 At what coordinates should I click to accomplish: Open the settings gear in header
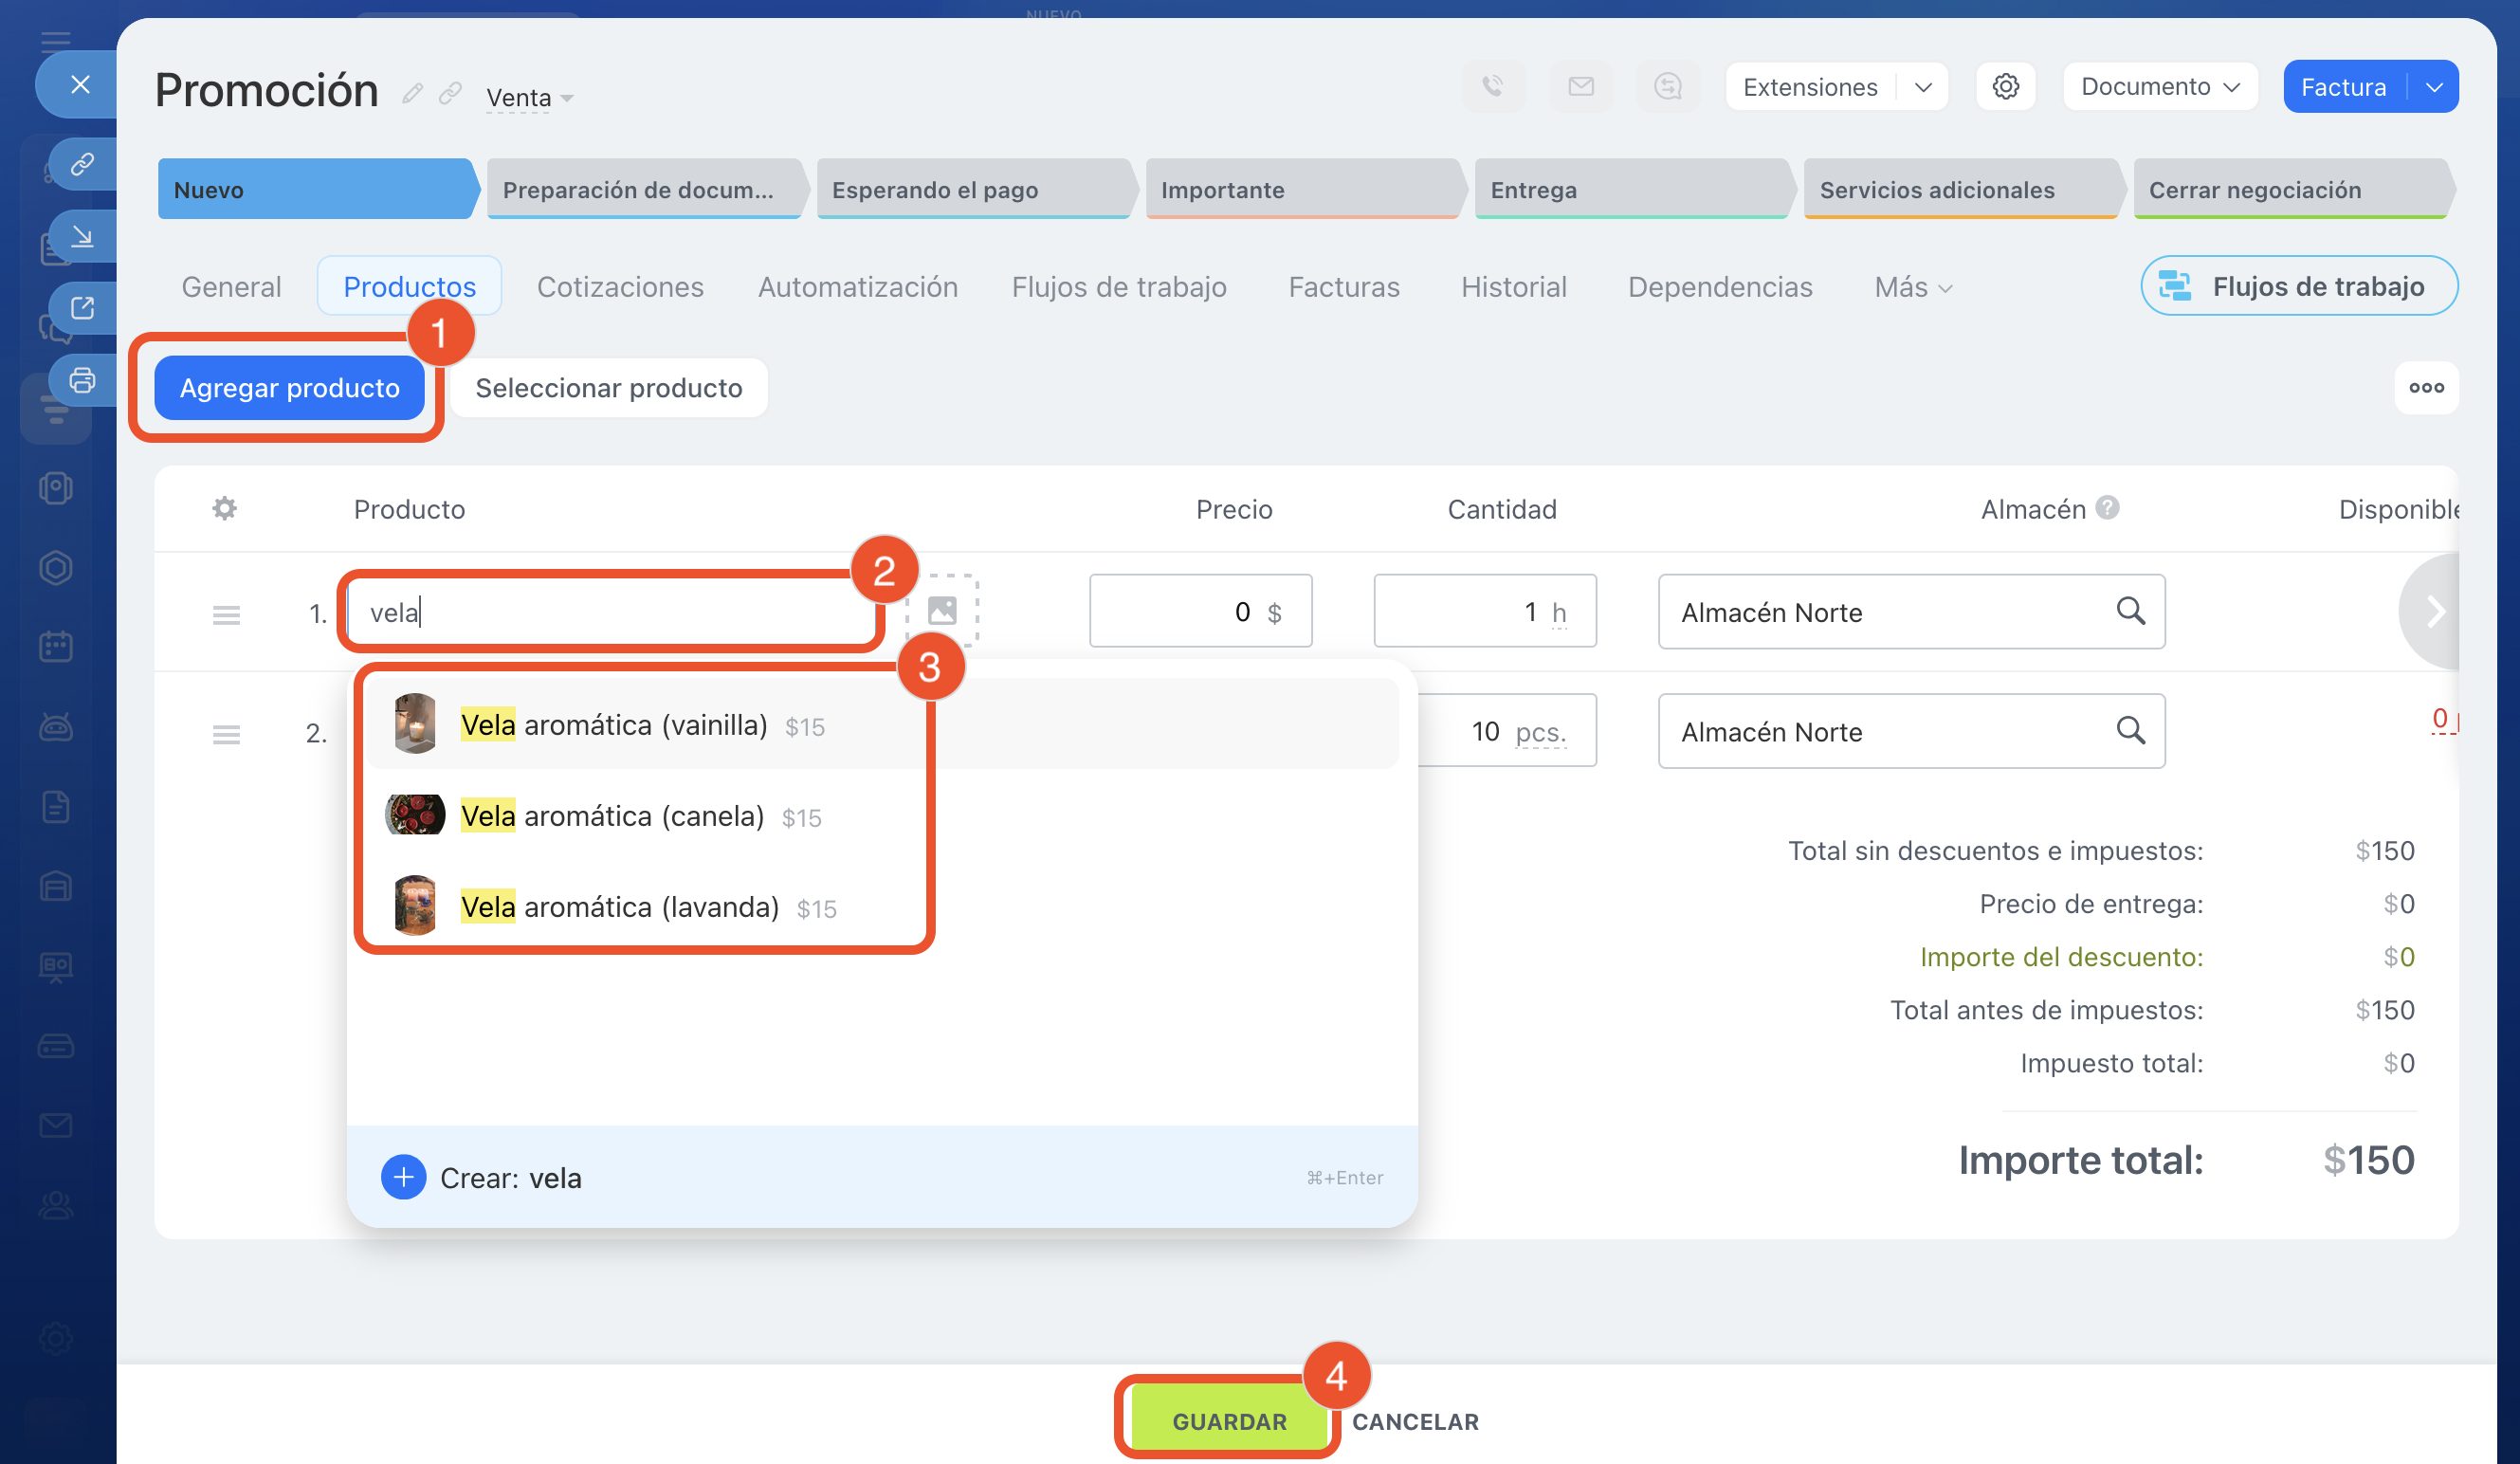pyautogui.click(x=2005, y=87)
